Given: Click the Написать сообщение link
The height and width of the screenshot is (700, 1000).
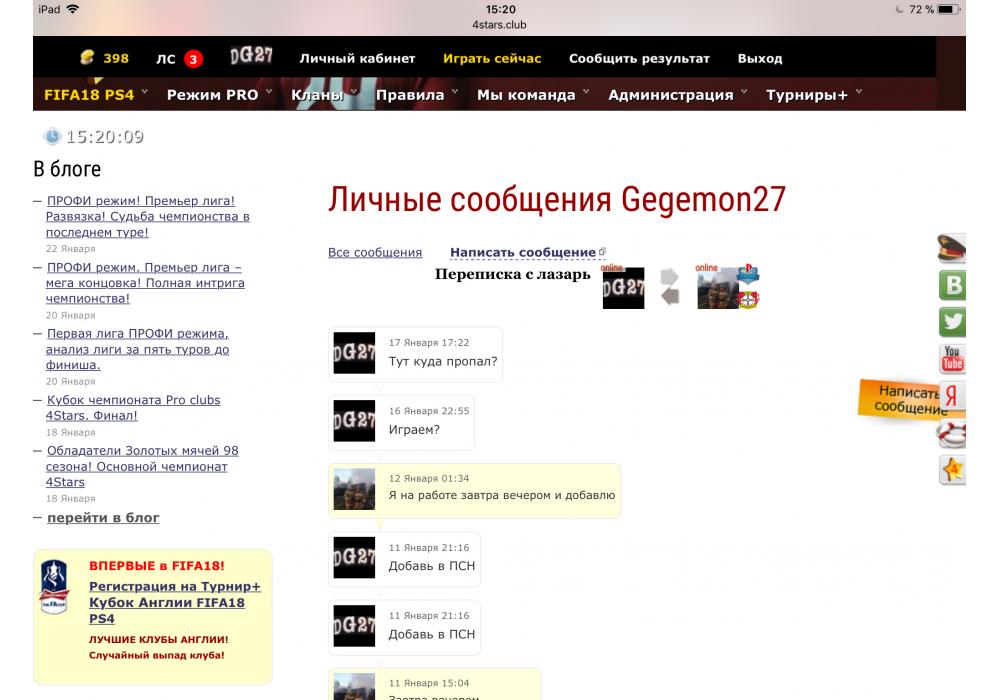Looking at the screenshot, I should pos(523,252).
